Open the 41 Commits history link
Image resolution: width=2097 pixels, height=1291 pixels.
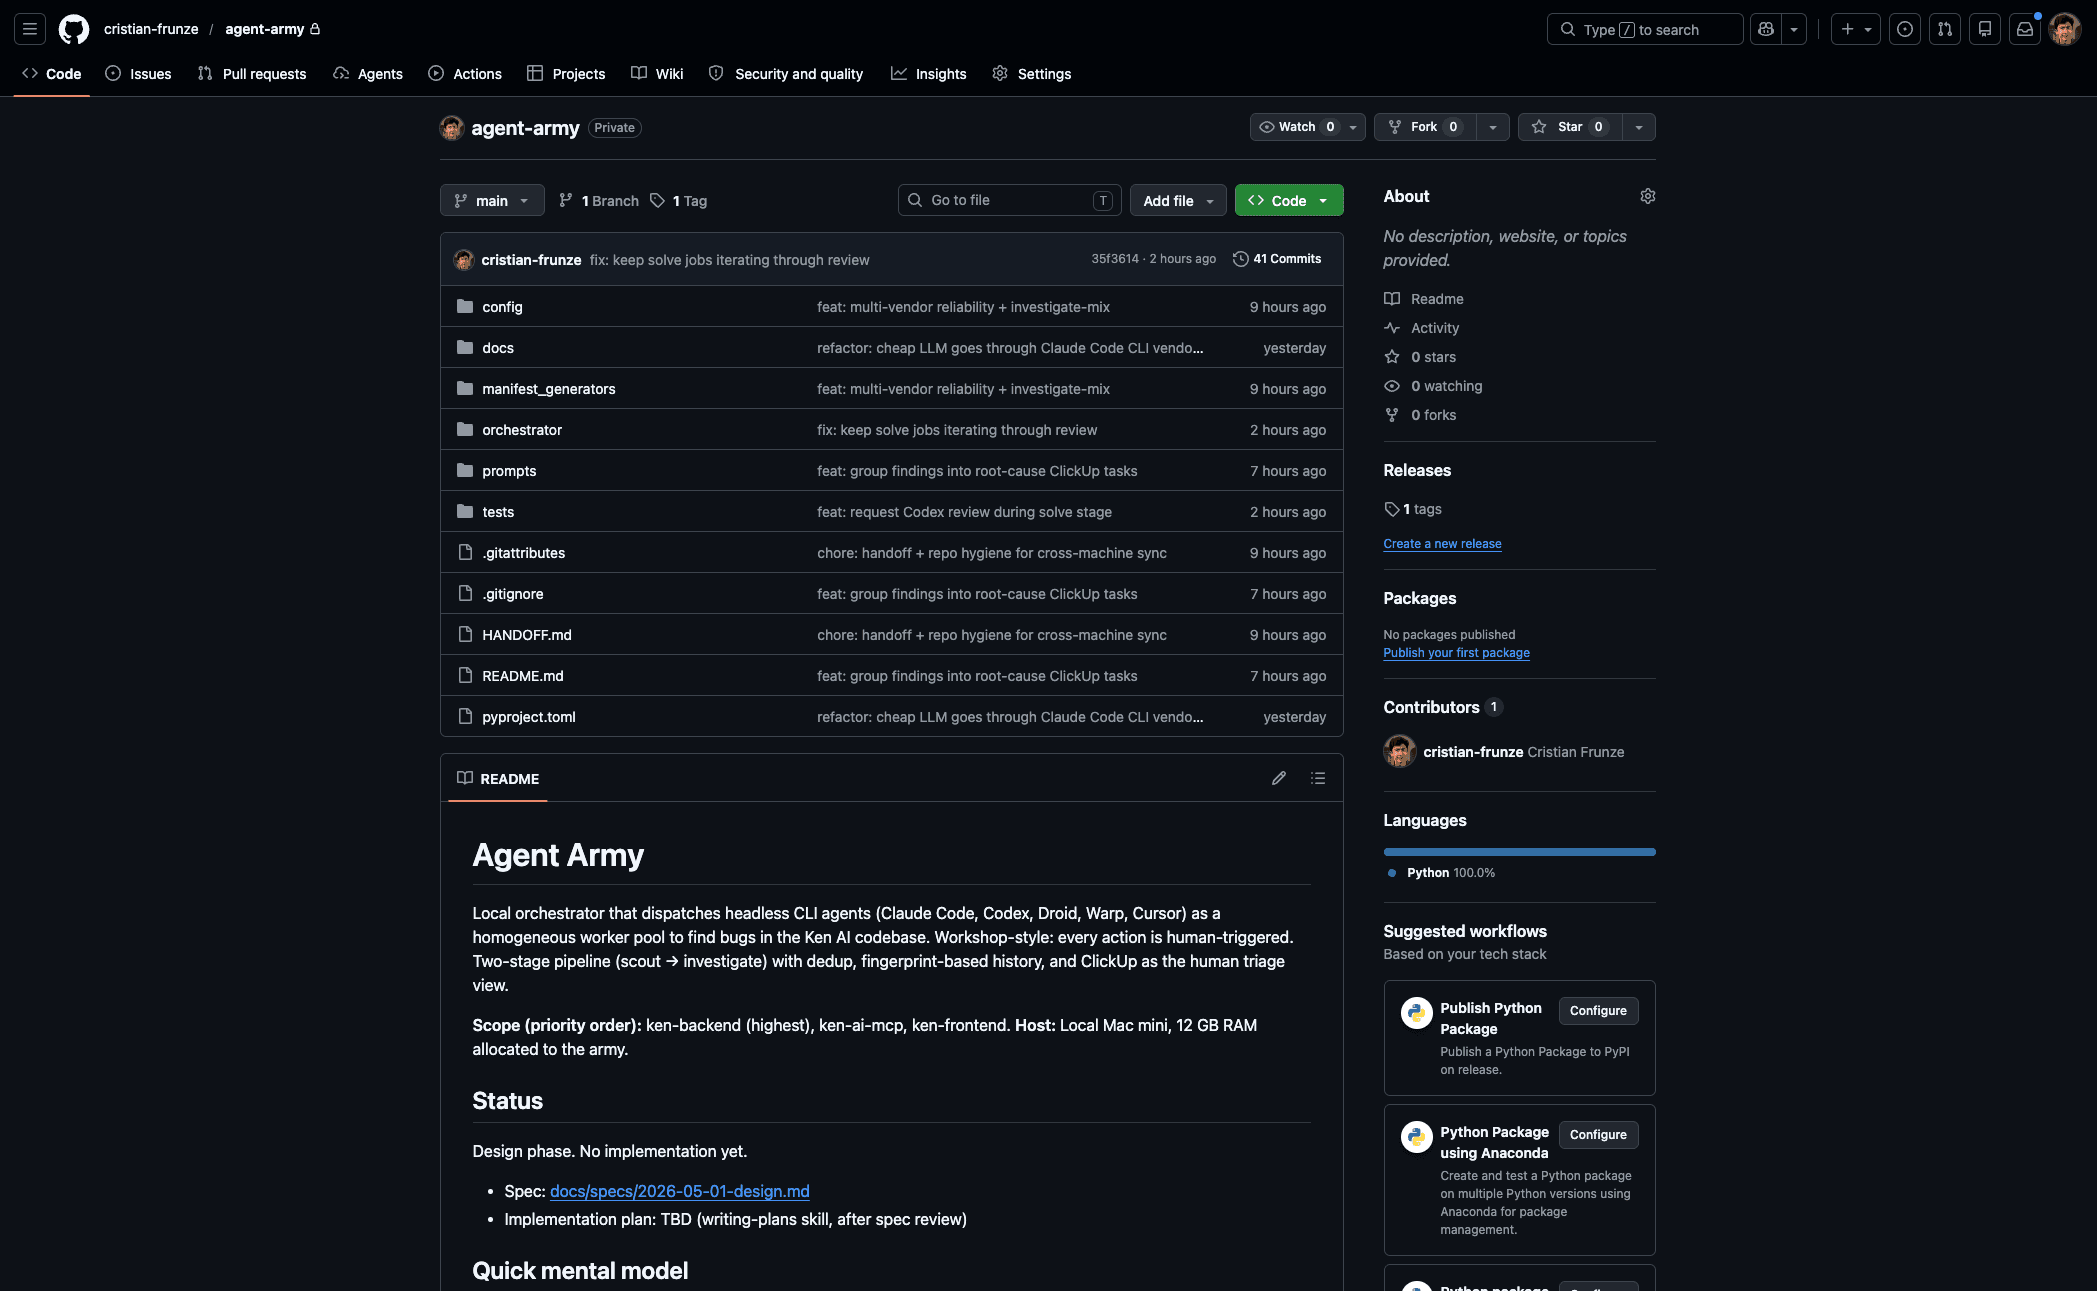pos(1277,259)
